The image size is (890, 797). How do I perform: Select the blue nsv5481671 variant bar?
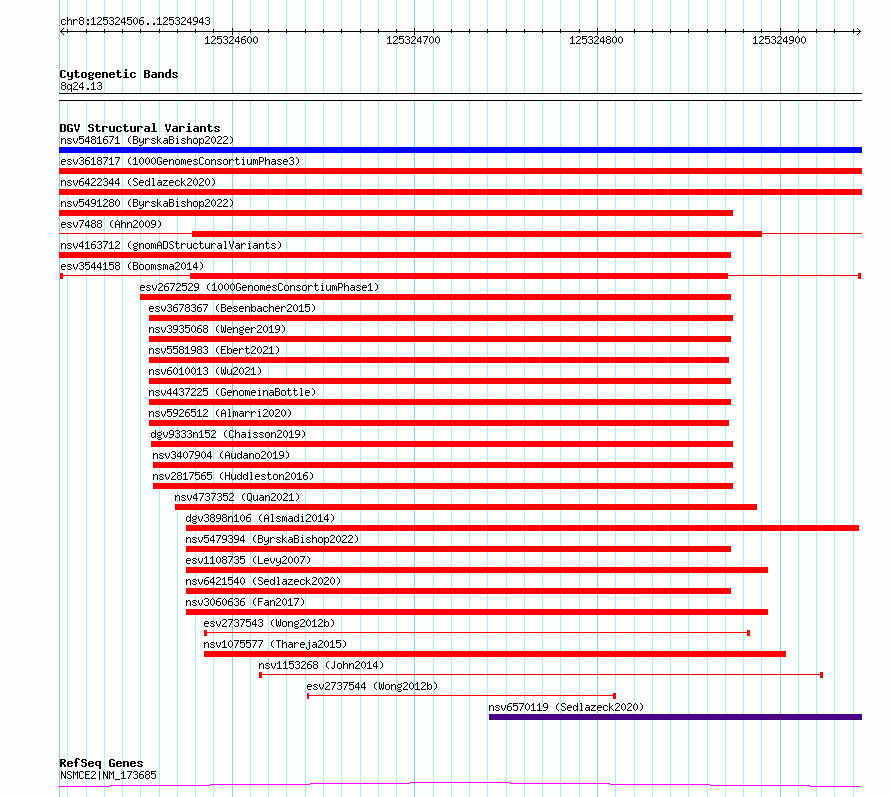pos(460,150)
